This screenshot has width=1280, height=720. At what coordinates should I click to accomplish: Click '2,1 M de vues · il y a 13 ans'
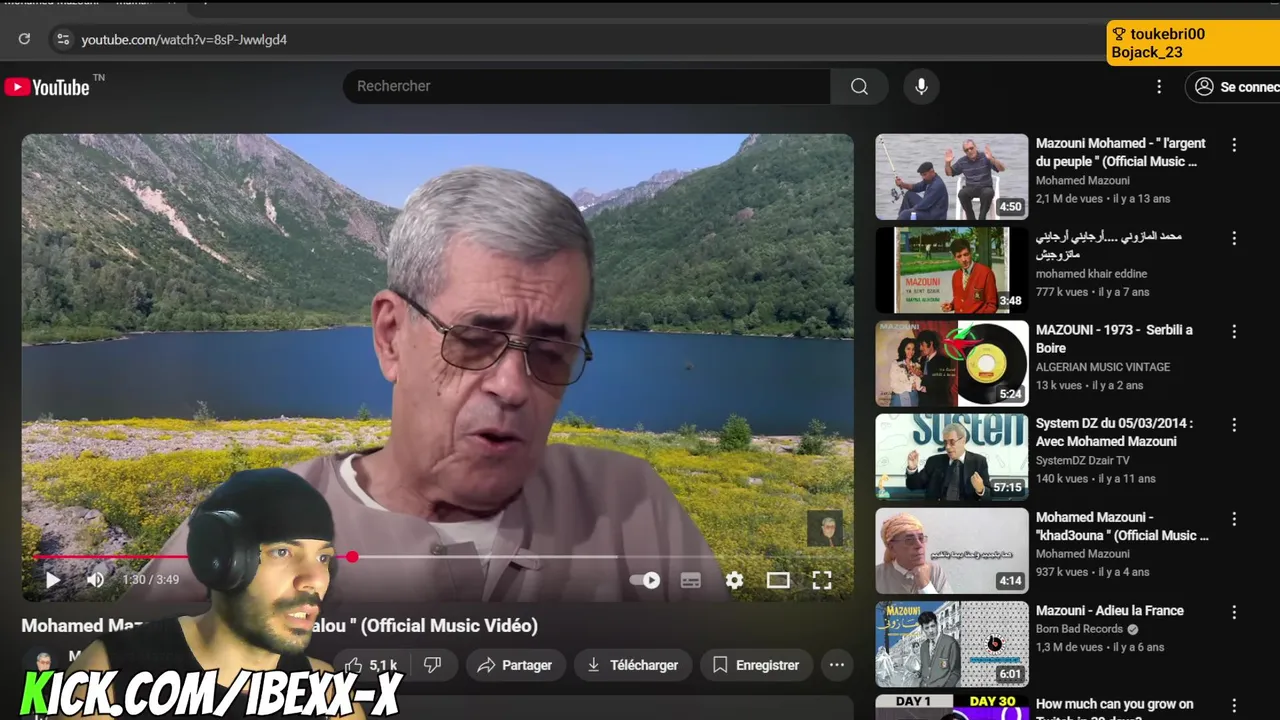pyautogui.click(x=1103, y=199)
